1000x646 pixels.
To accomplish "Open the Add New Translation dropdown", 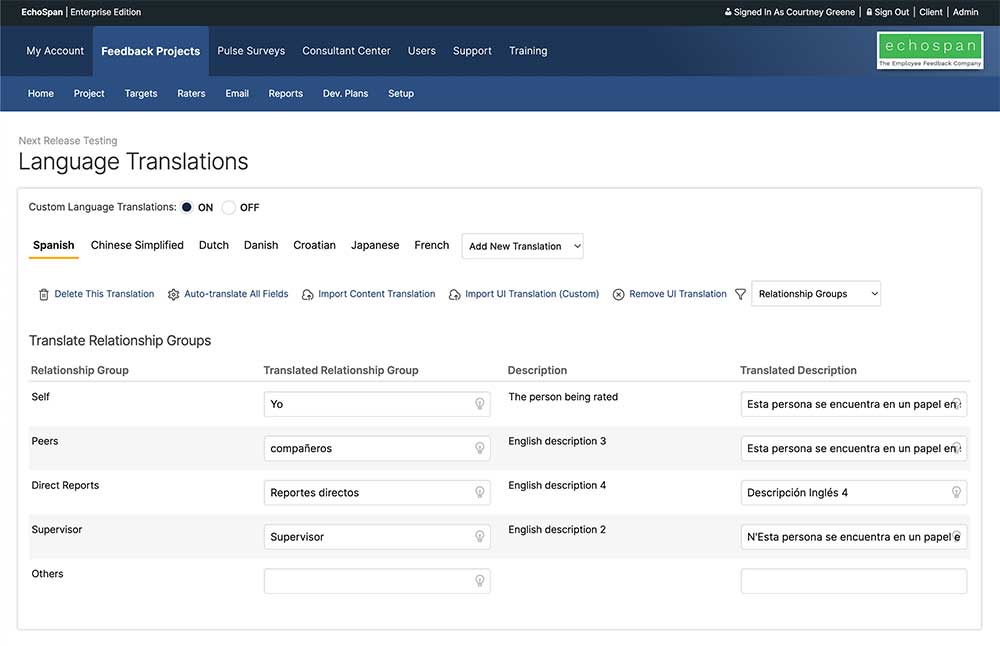I will click(522, 246).
